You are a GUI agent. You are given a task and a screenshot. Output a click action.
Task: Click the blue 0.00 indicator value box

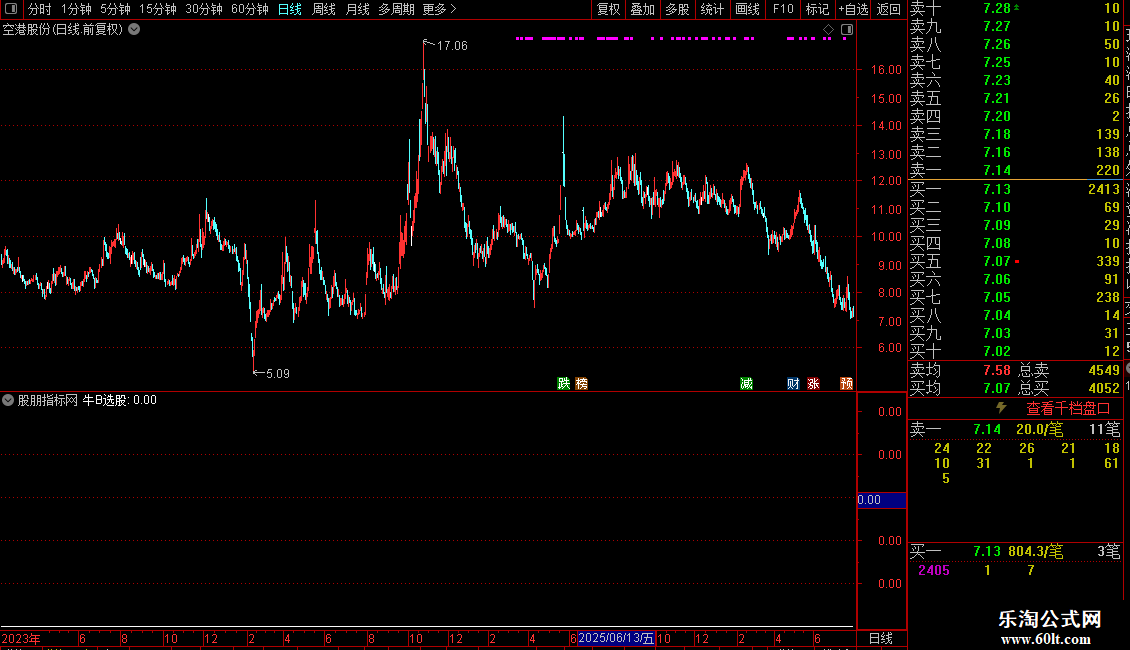(881, 499)
